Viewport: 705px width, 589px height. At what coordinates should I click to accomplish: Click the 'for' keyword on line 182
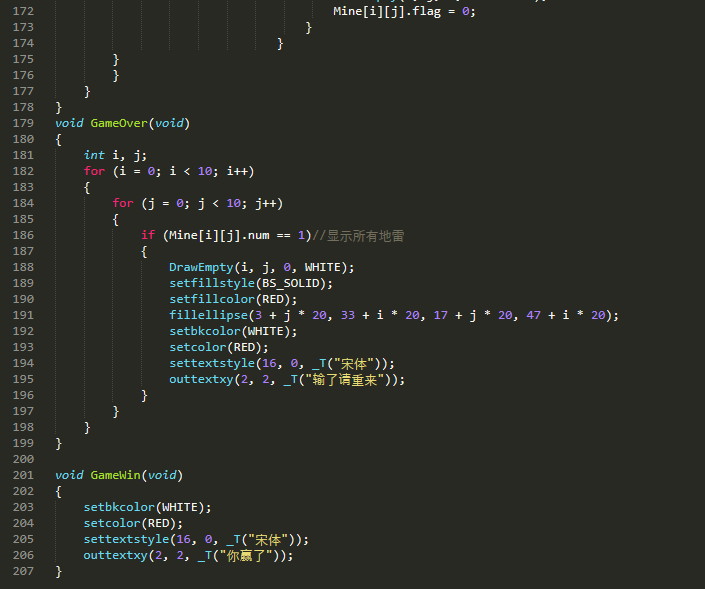click(x=94, y=171)
